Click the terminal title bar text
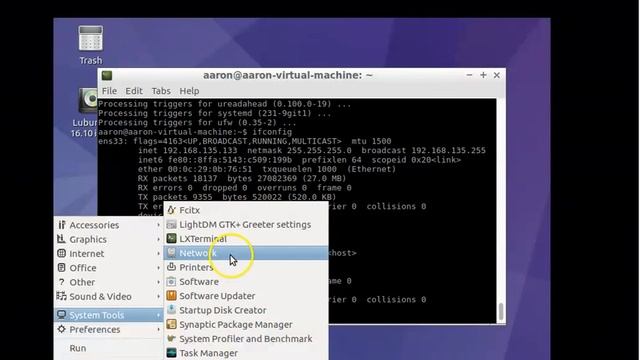Screen dimensions: 640x360 coord(288,75)
